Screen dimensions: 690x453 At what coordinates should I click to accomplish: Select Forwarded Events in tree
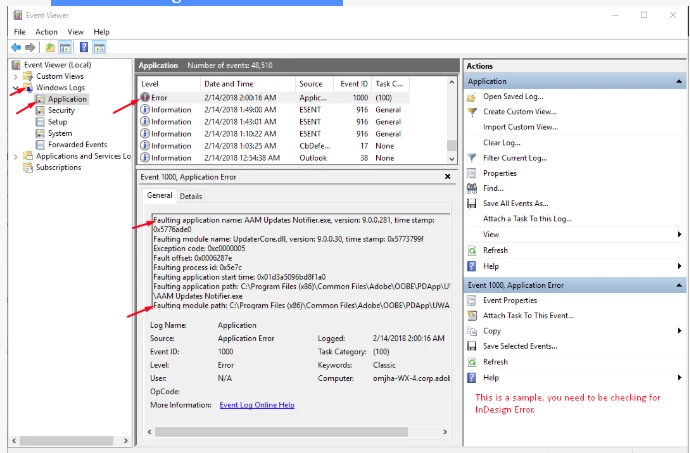[x=77, y=144]
